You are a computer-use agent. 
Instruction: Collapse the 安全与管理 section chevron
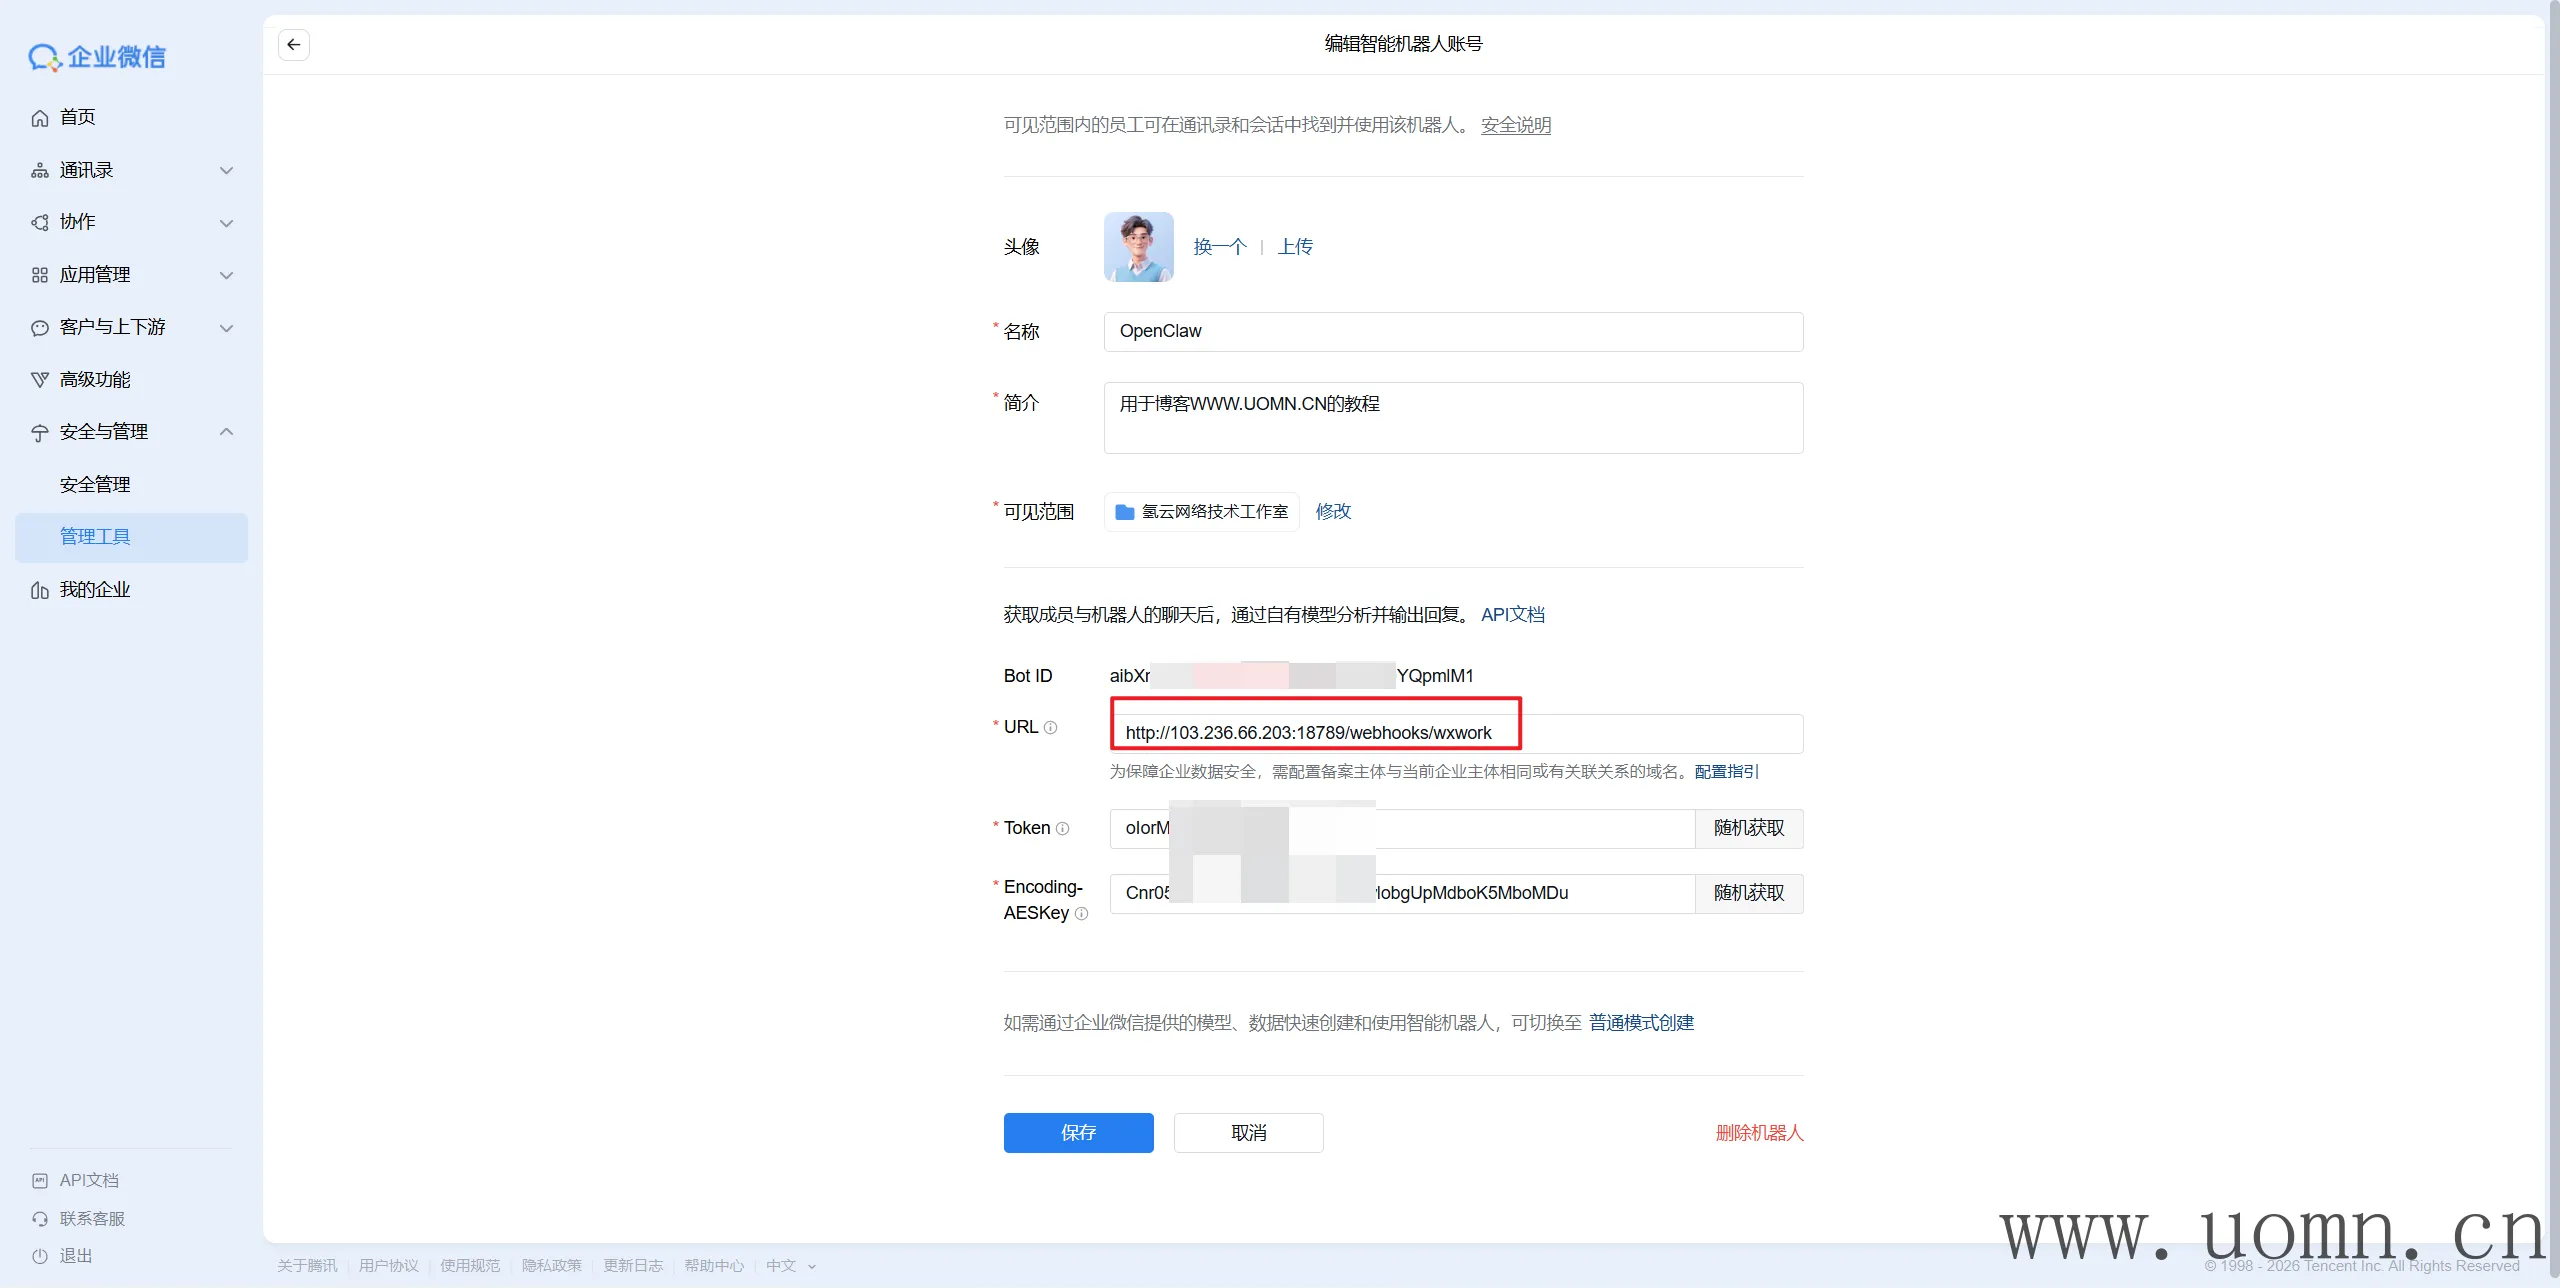pos(227,432)
